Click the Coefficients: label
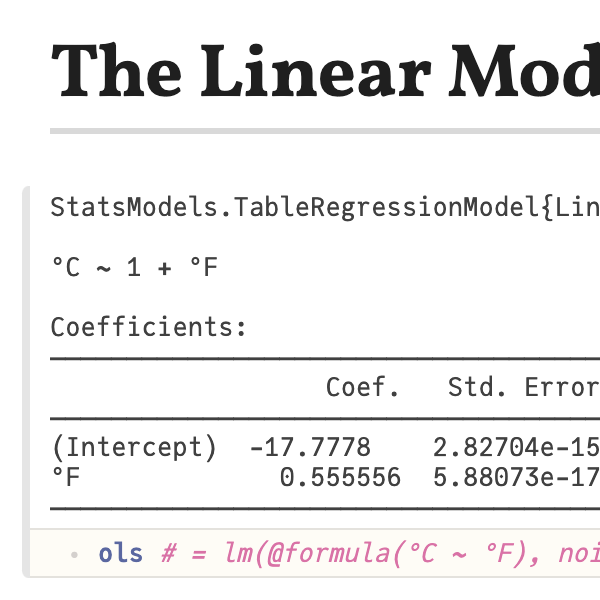 [x=148, y=327]
